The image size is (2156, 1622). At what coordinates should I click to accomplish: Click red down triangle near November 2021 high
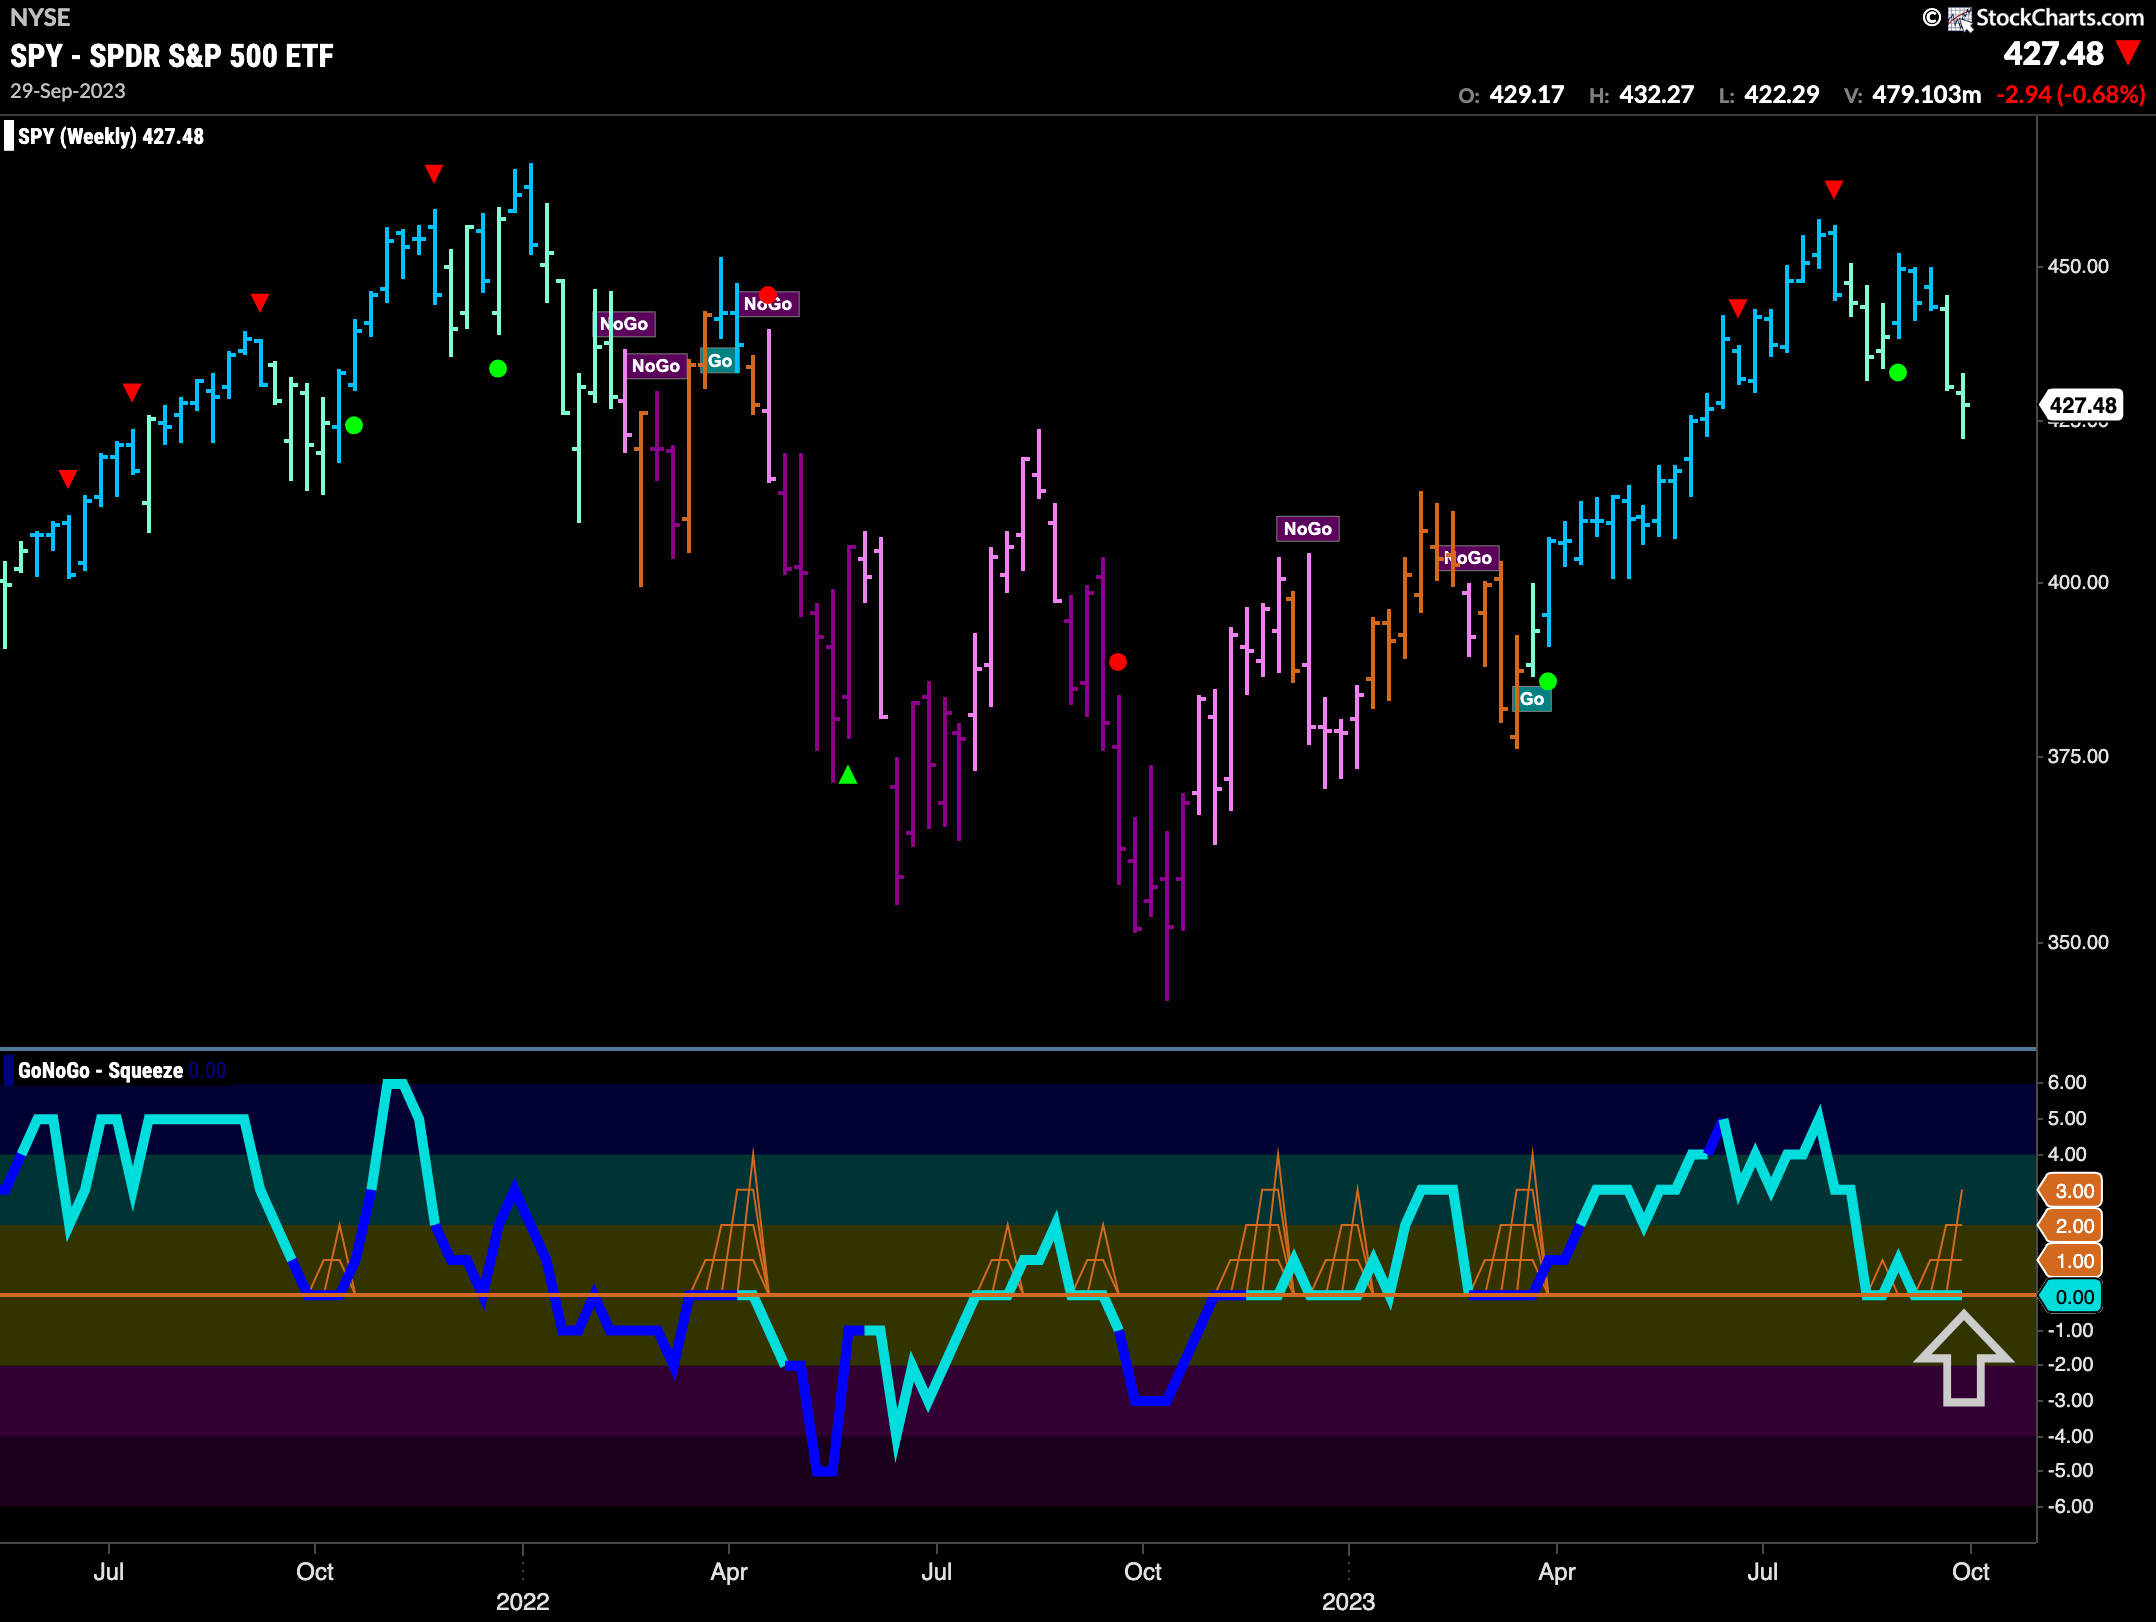[434, 174]
